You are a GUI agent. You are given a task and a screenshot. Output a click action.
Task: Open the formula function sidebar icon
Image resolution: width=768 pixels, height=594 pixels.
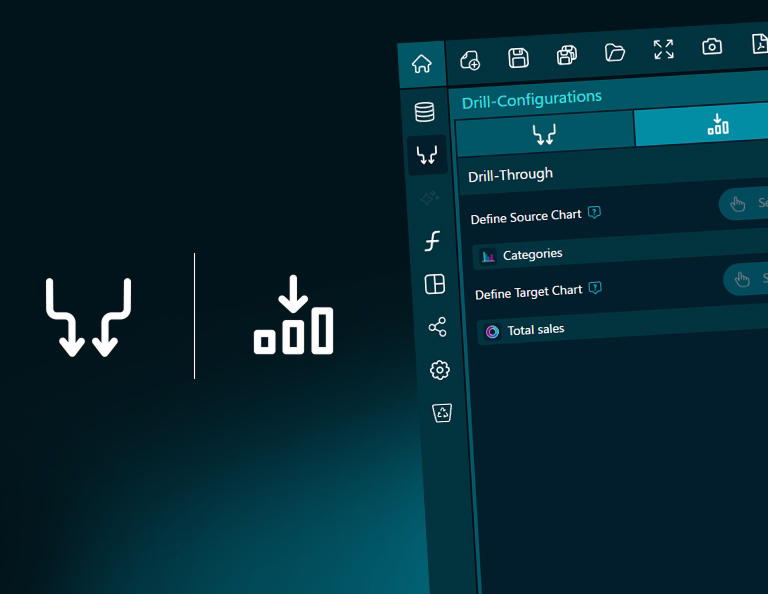point(432,241)
